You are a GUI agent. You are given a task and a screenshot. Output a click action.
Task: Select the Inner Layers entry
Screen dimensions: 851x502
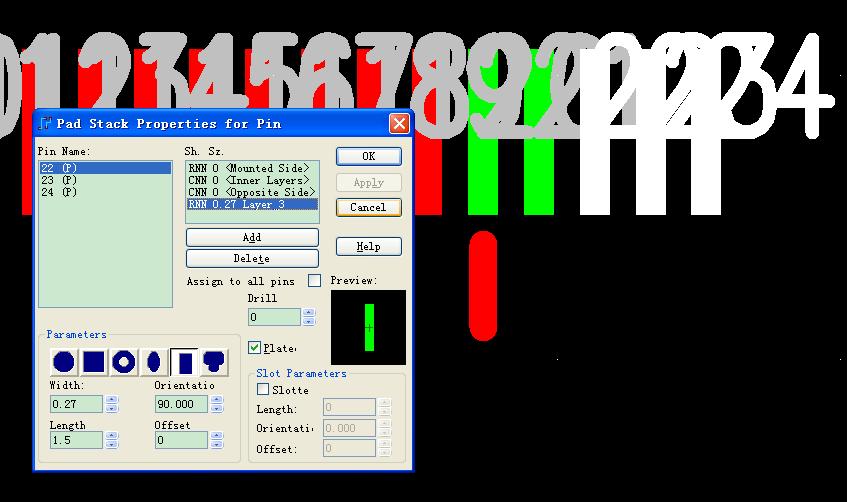coord(252,180)
